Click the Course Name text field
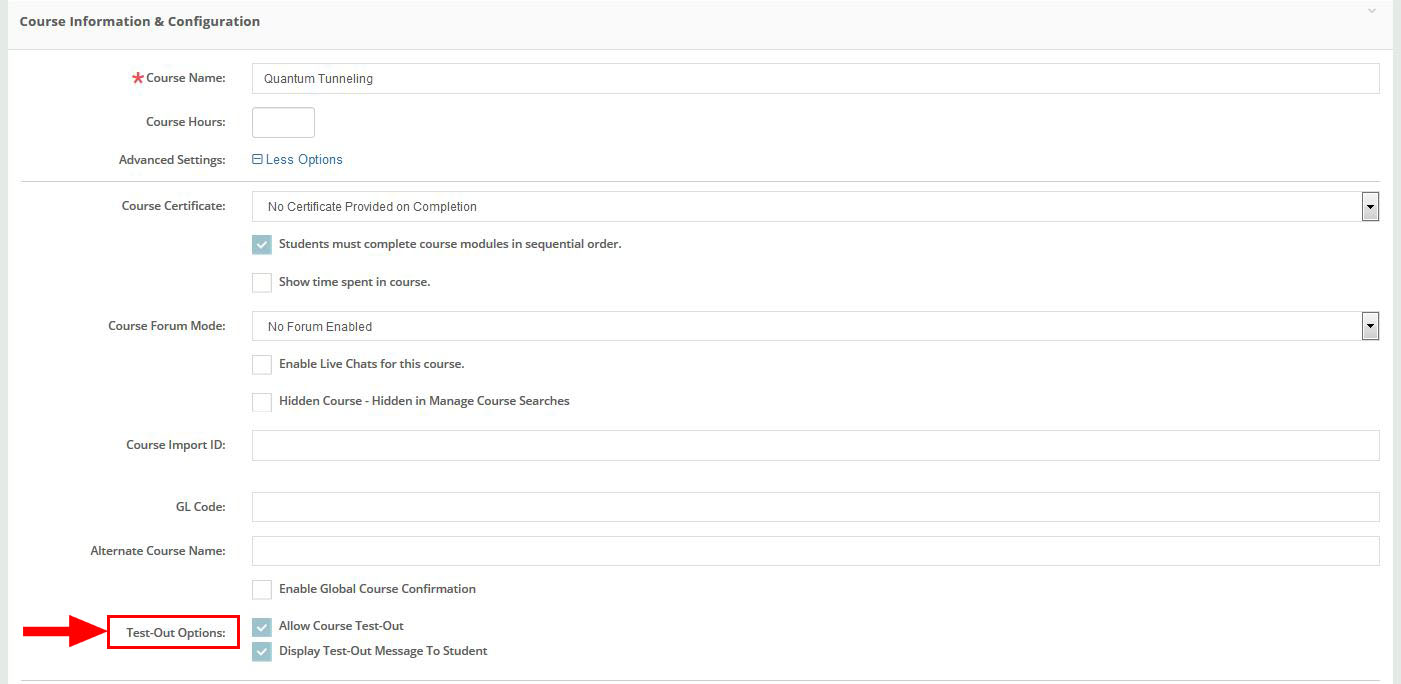 815,79
